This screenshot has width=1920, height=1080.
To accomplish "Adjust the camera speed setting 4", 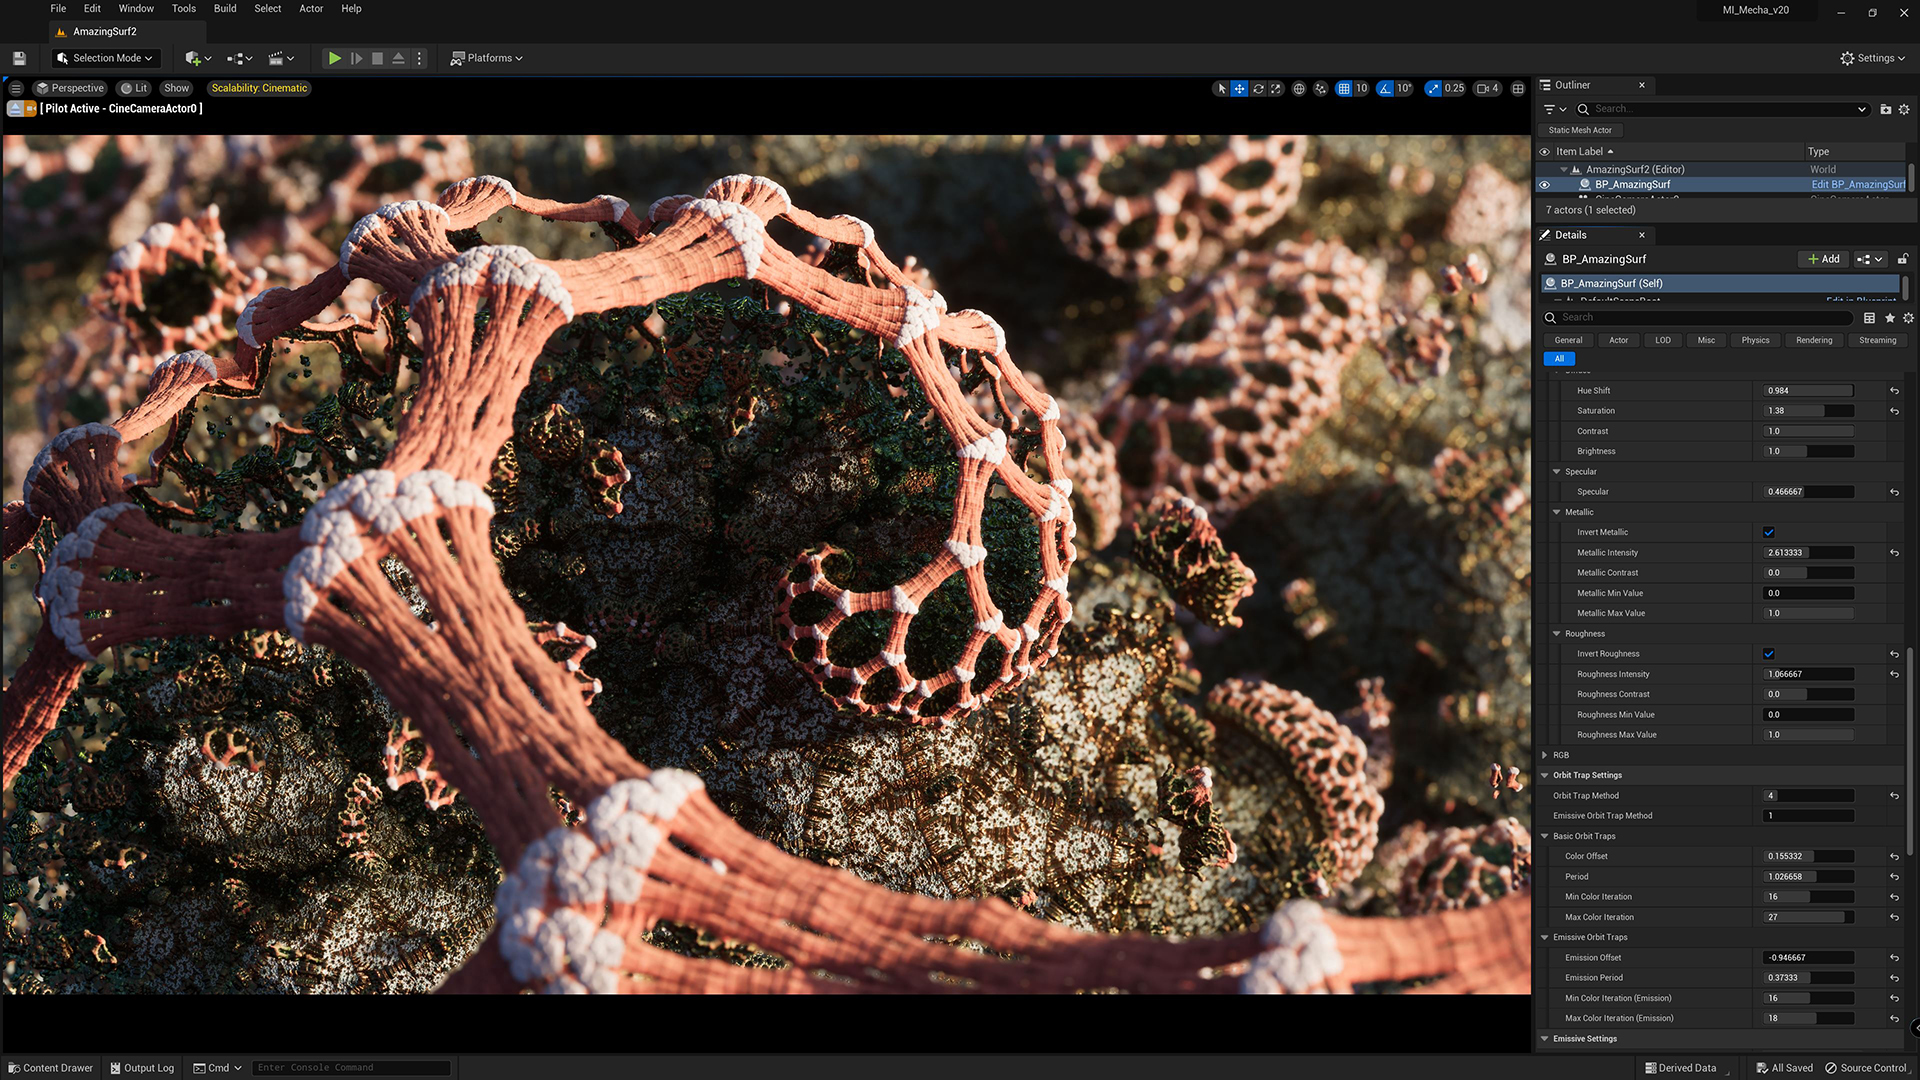I will 1488,89.
